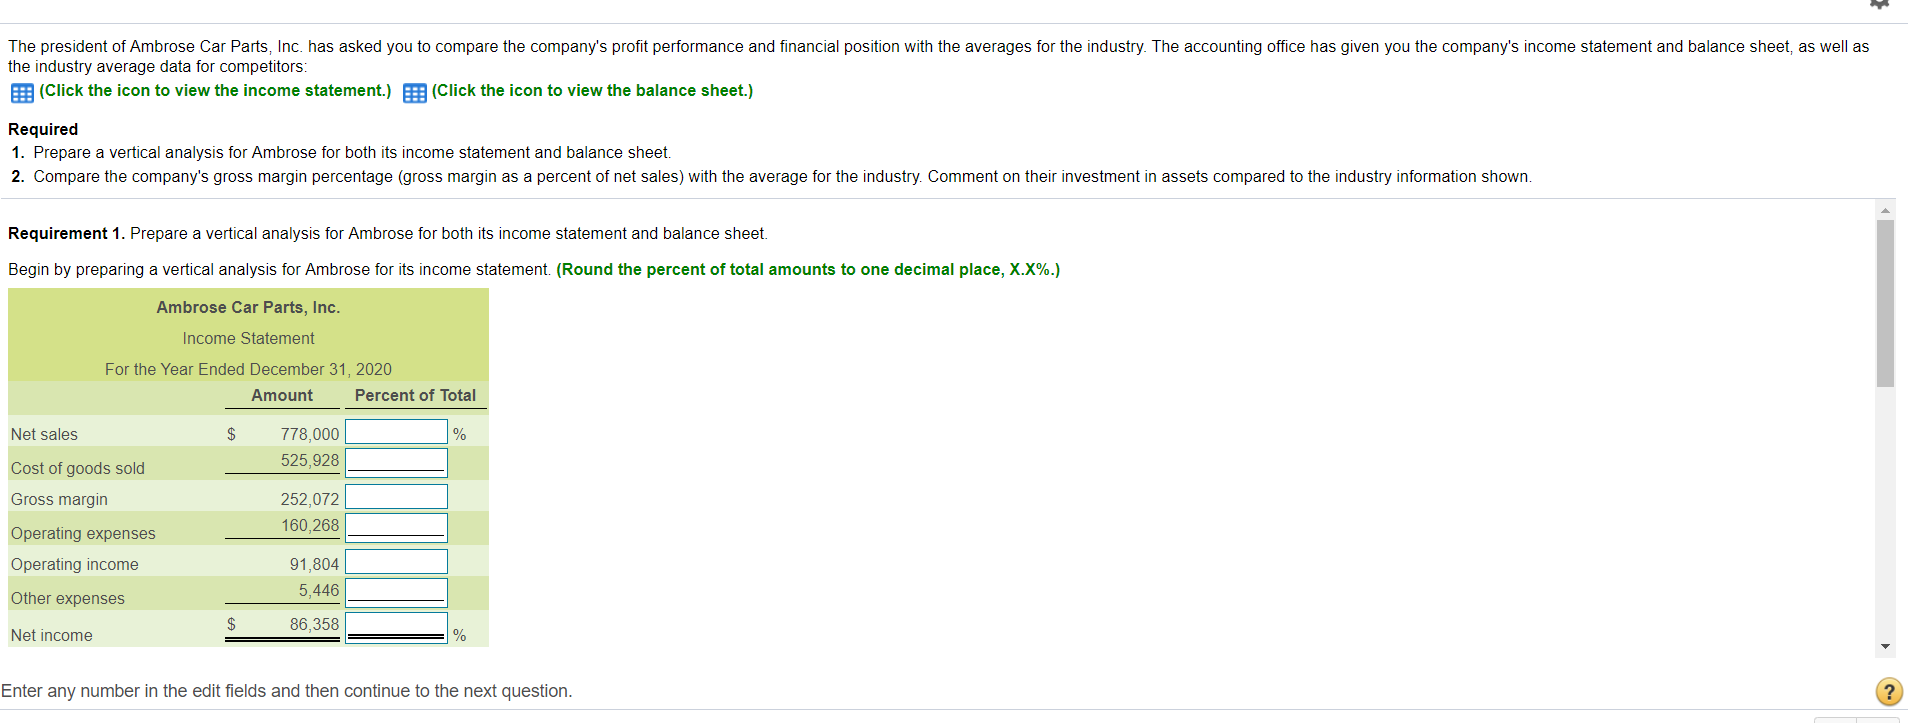
Task: Open the balance sheet table icon
Action: click(x=414, y=93)
